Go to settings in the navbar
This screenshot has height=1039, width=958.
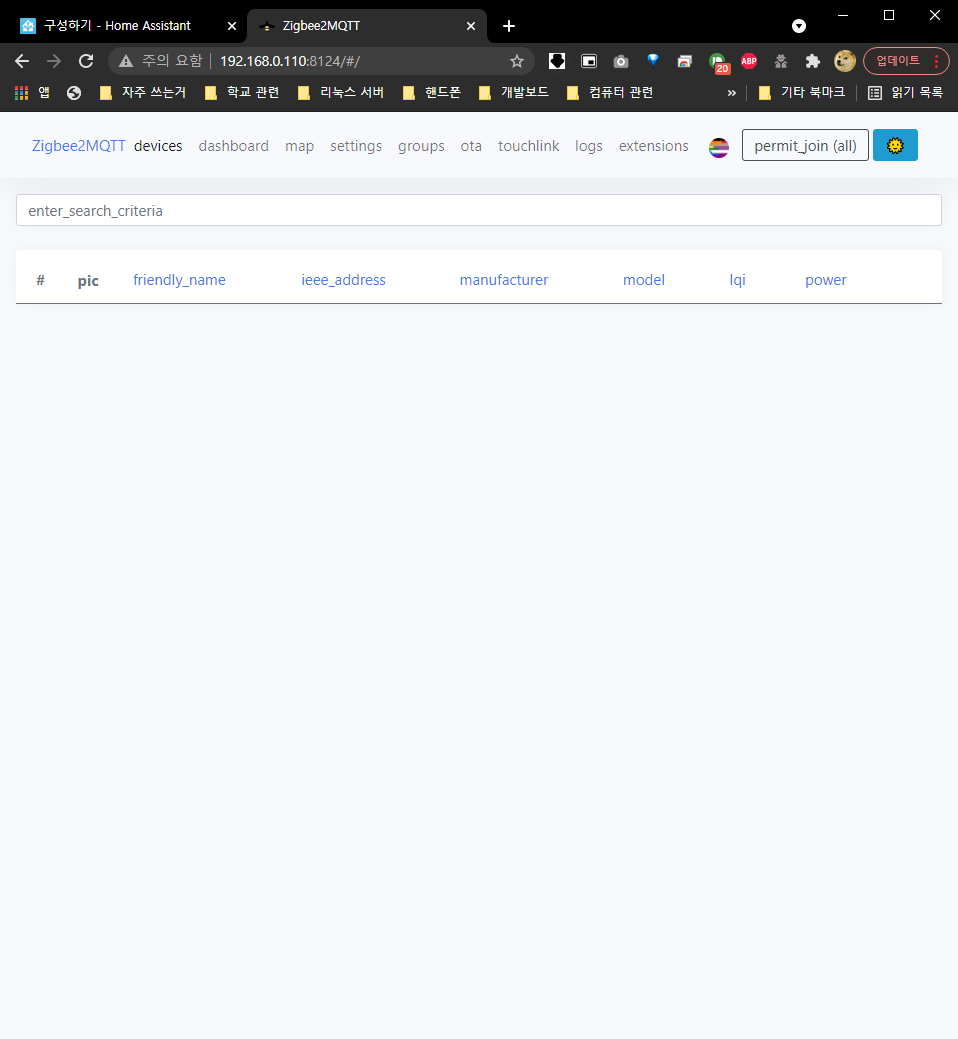[x=356, y=146]
